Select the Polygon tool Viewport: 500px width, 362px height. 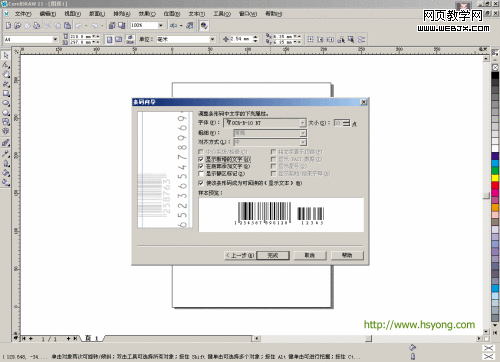pyautogui.click(x=6, y=113)
